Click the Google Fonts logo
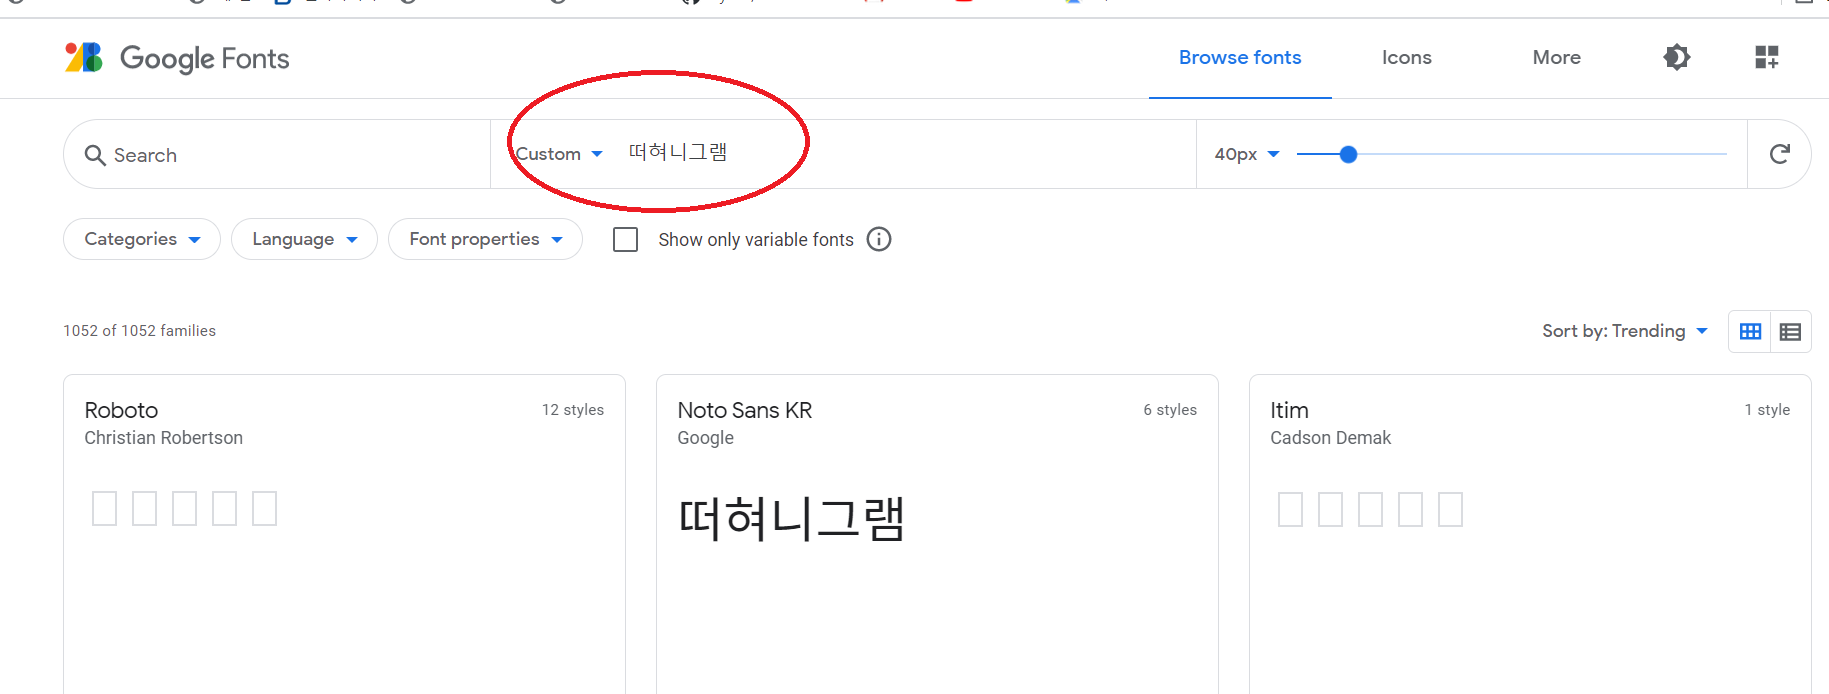The image size is (1829, 694). tap(84, 58)
